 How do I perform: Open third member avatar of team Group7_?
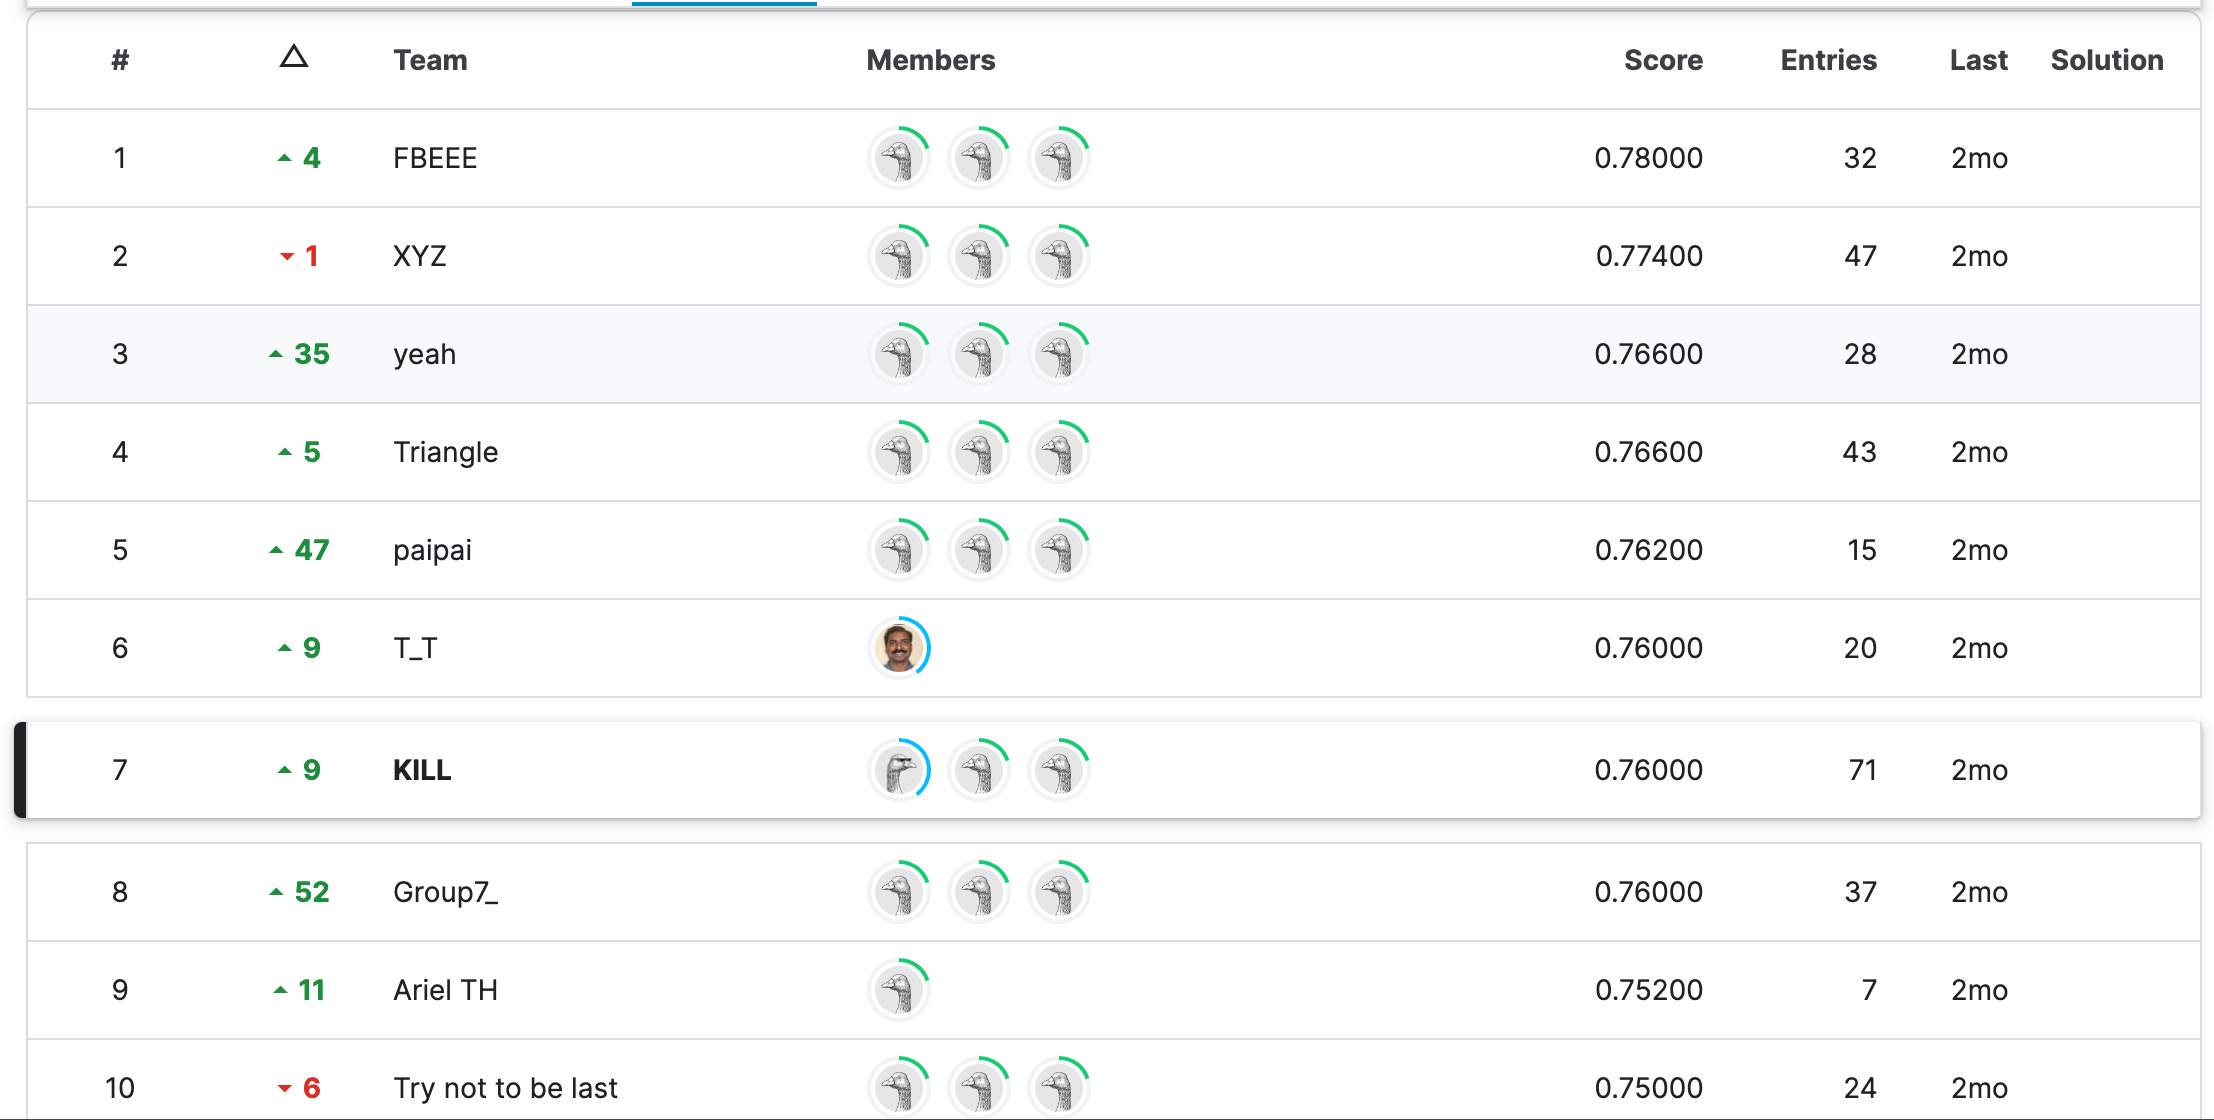tap(1059, 892)
